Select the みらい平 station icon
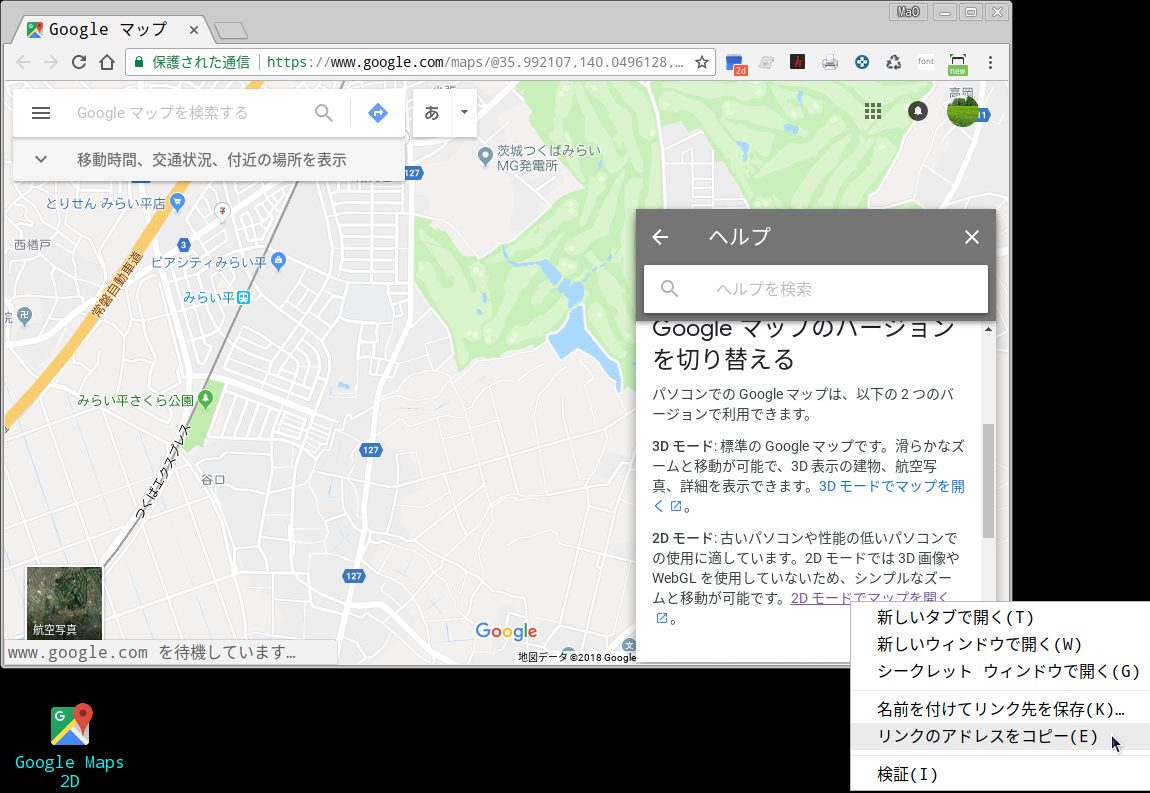Image resolution: width=1150 pixels, height=793 pixels. tap(243, 297)
